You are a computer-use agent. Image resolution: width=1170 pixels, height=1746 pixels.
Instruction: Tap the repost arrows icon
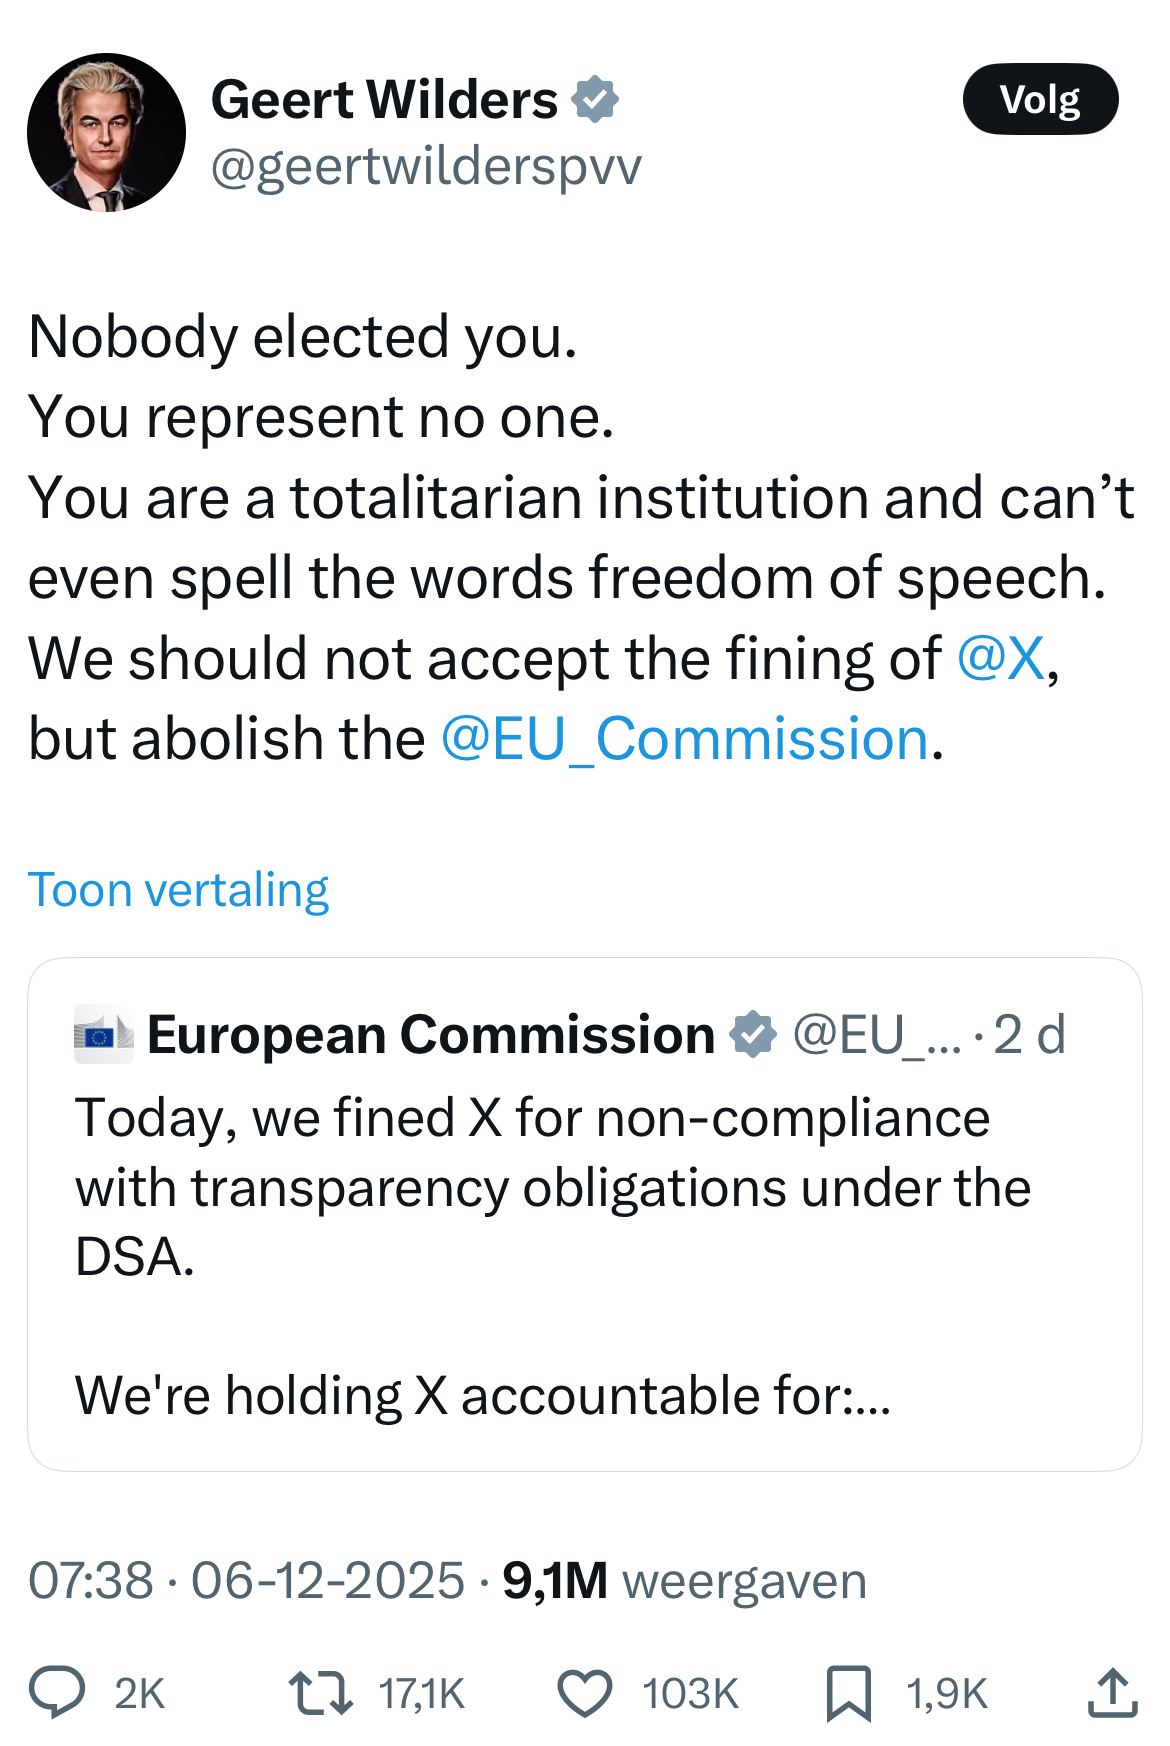point(320,1692)
